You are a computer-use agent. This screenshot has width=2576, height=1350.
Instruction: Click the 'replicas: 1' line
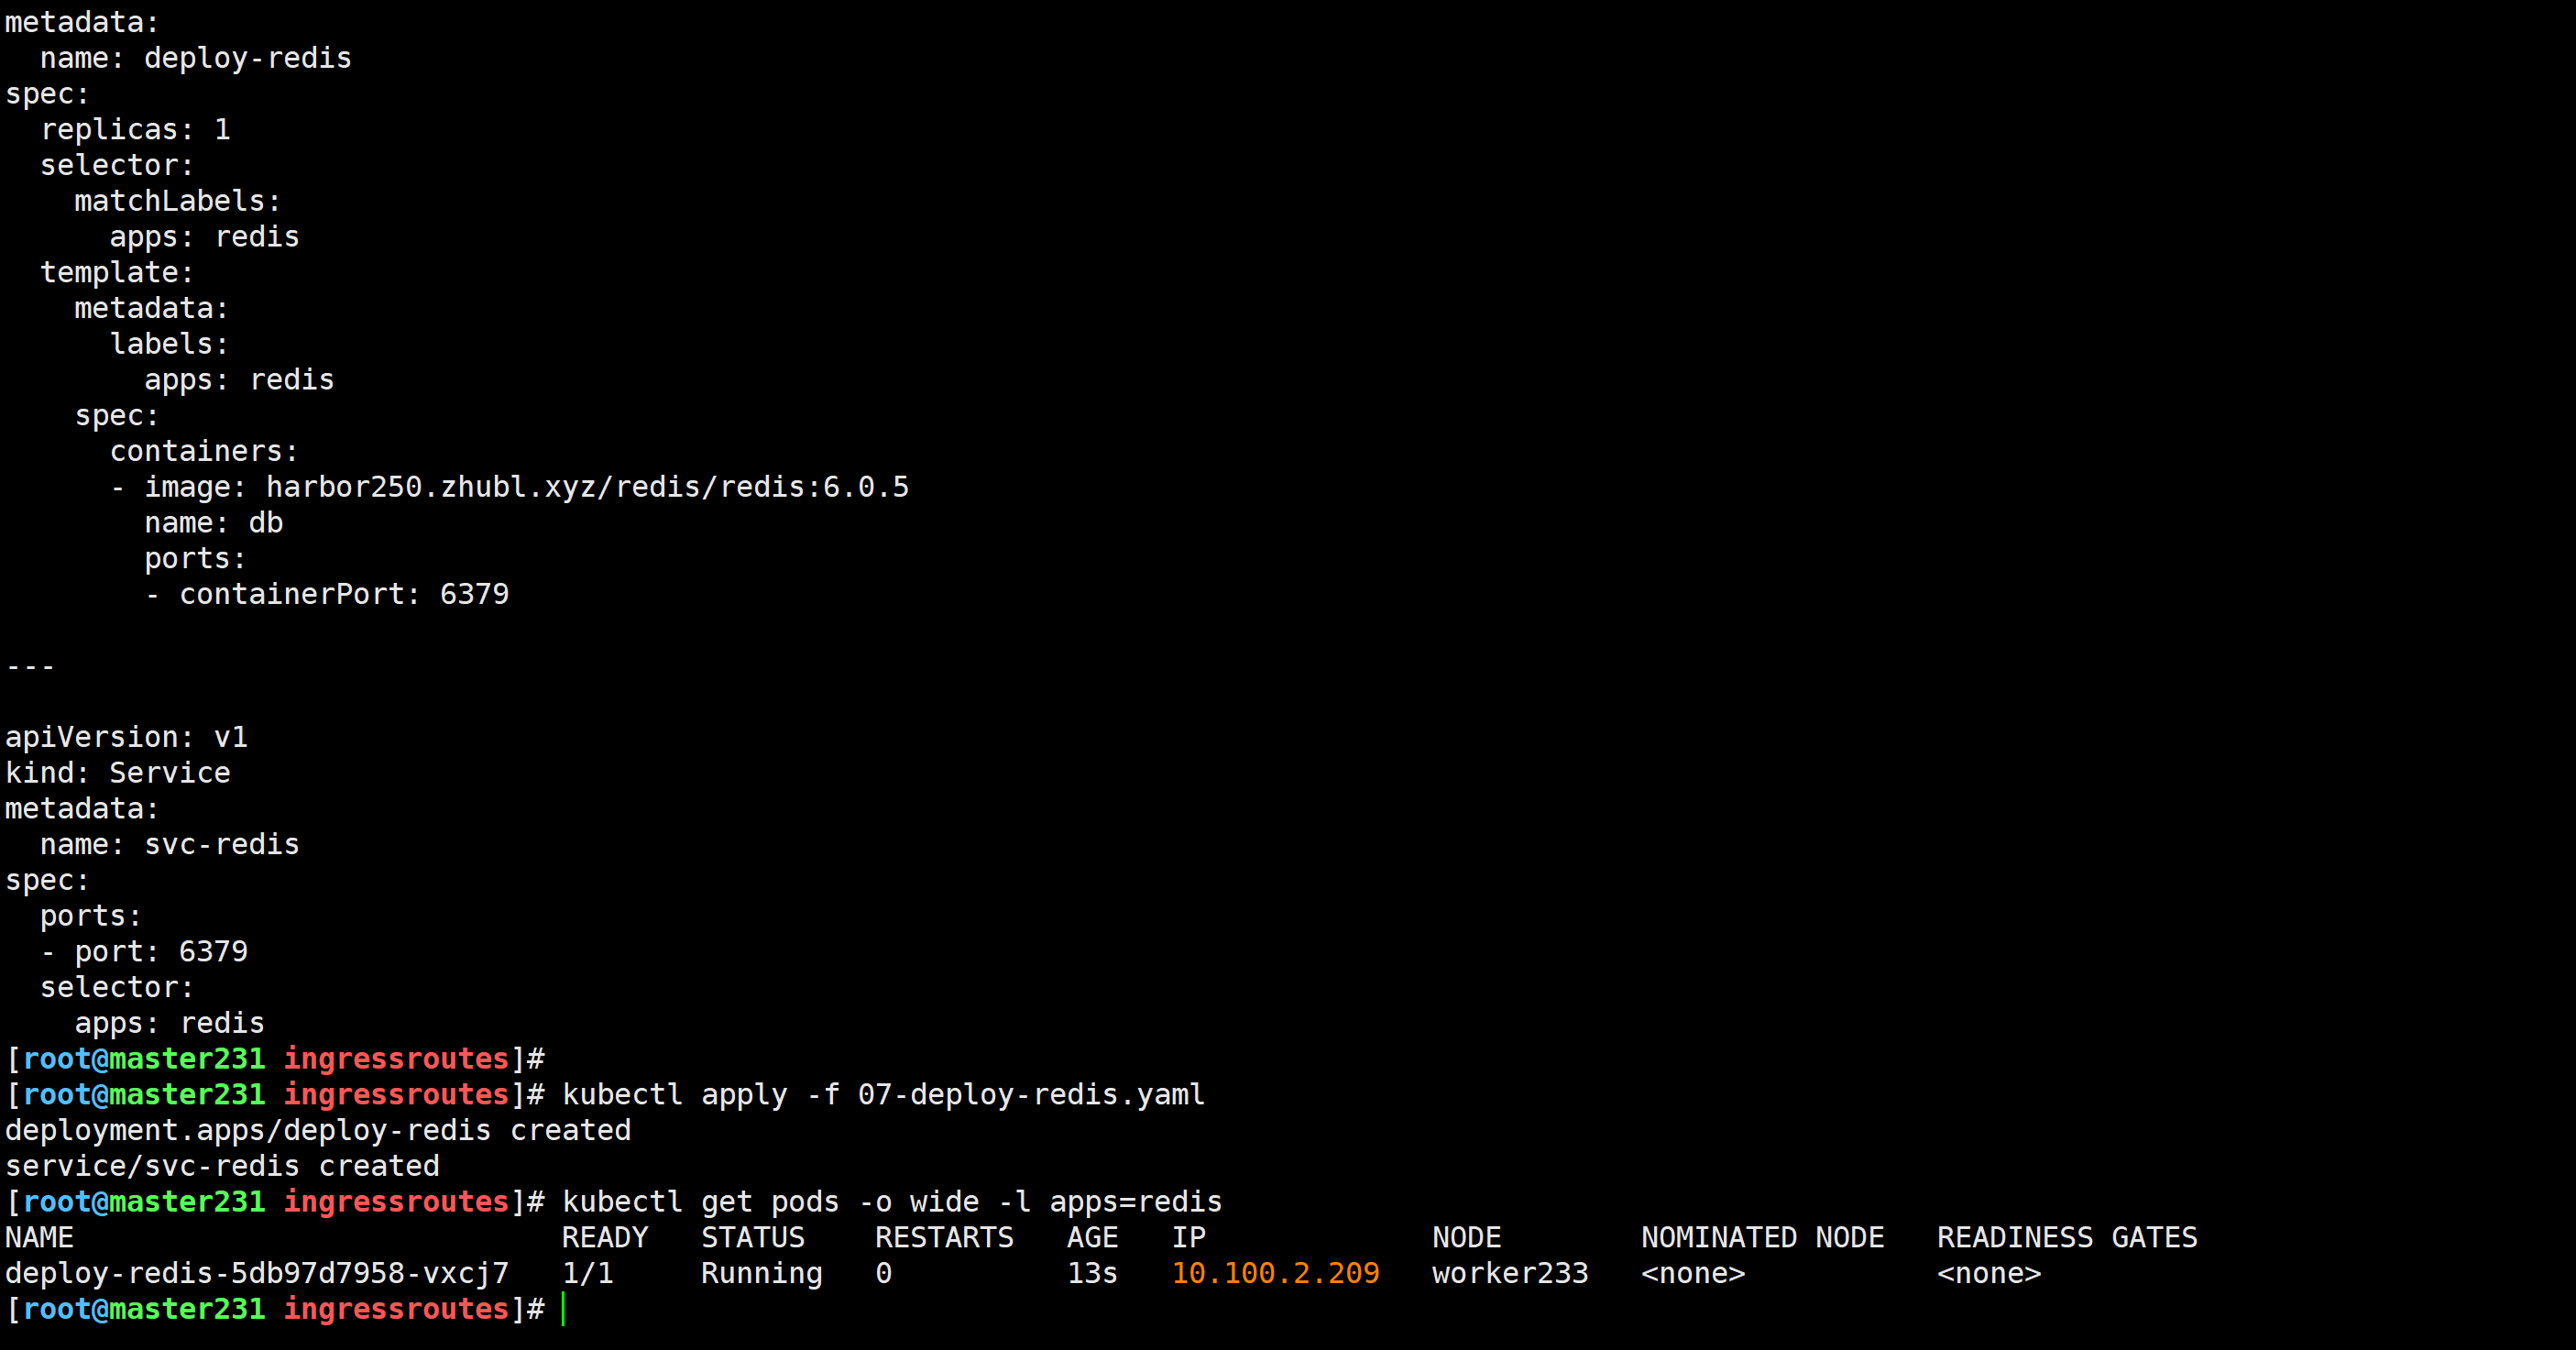136,129
